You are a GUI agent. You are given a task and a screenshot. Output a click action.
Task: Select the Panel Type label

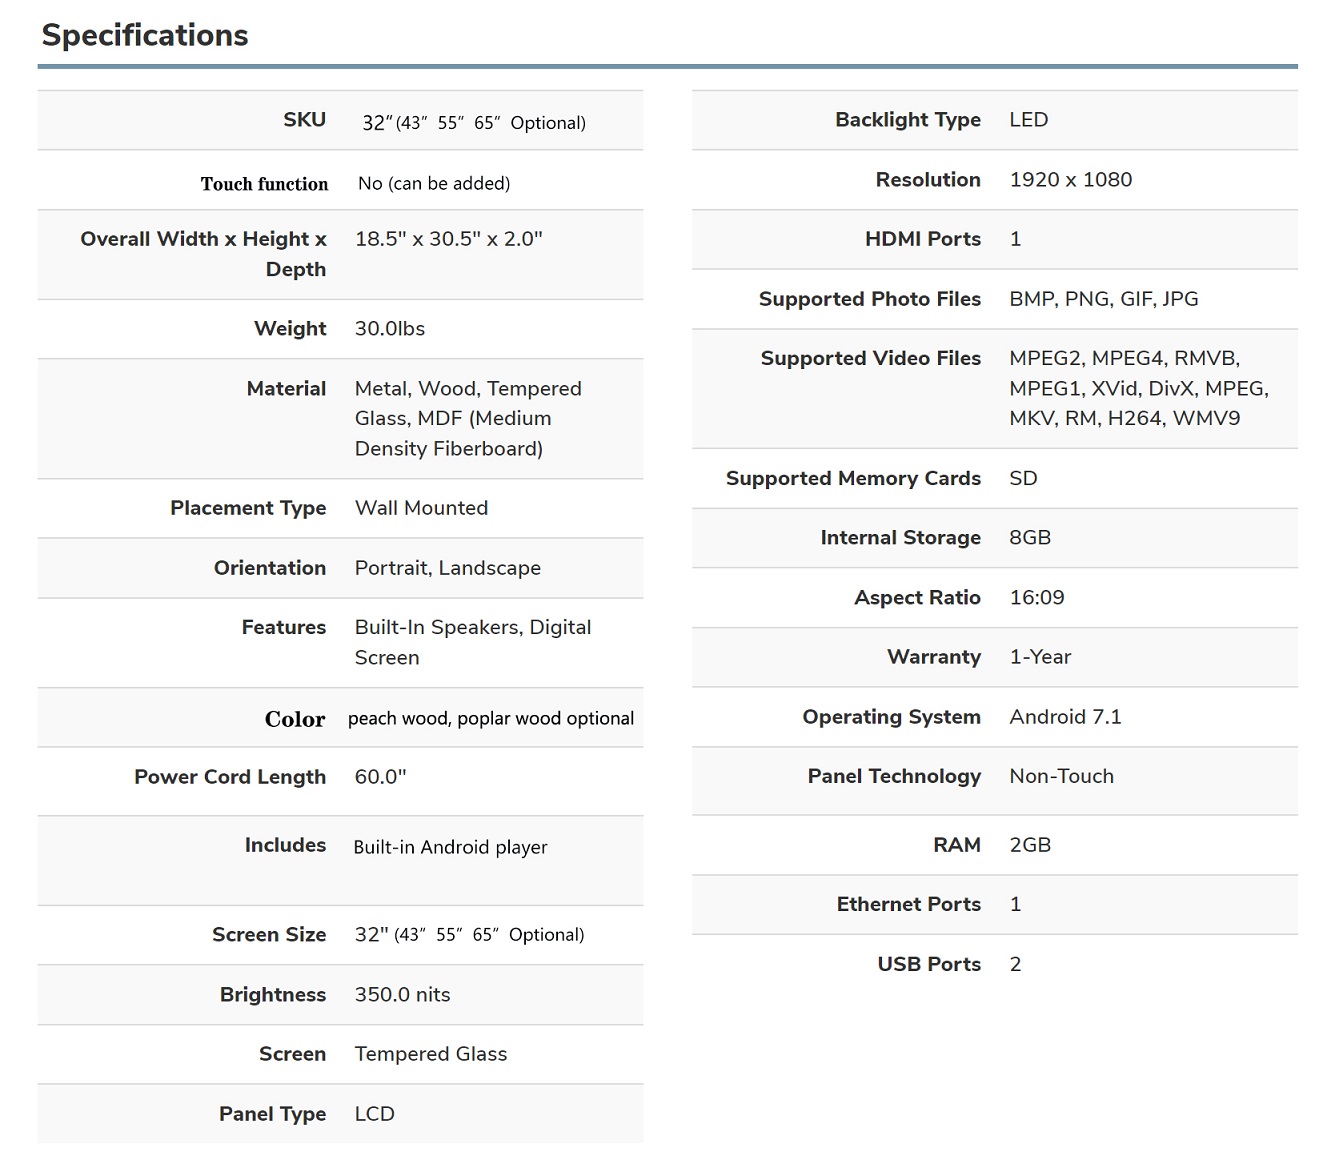[272, 1114]
